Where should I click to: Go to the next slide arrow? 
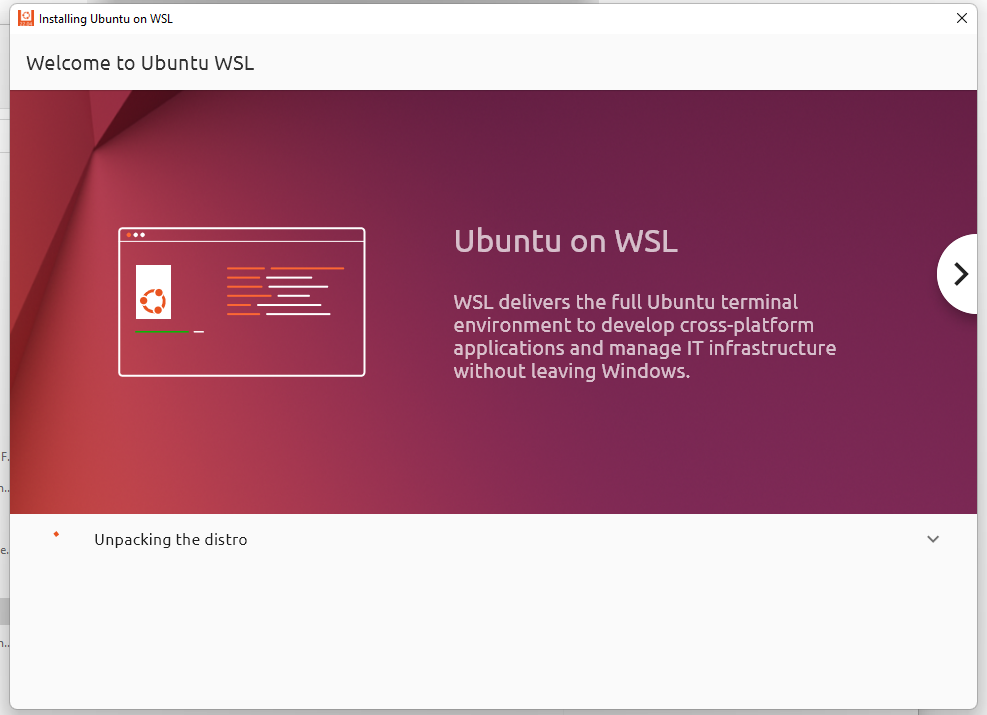tap(960, 274)
